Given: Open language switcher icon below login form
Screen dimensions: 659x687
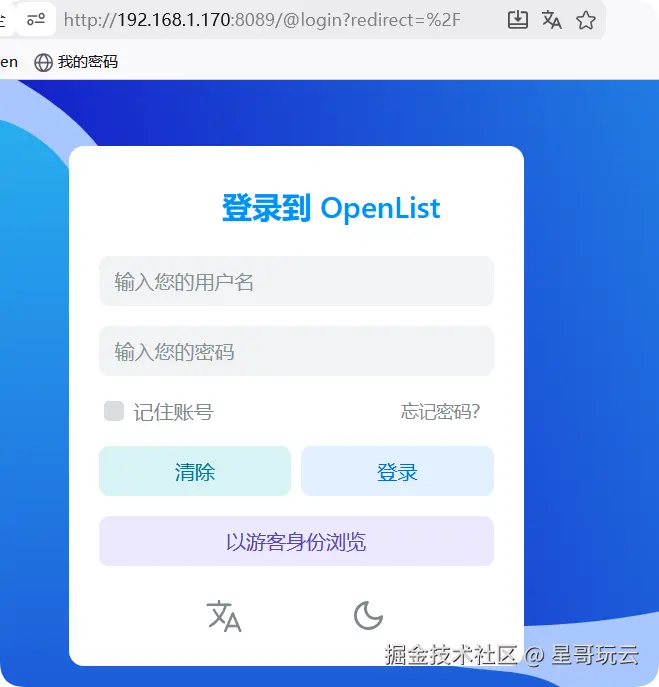Looking at the screenshot, I should coord(224,616).
